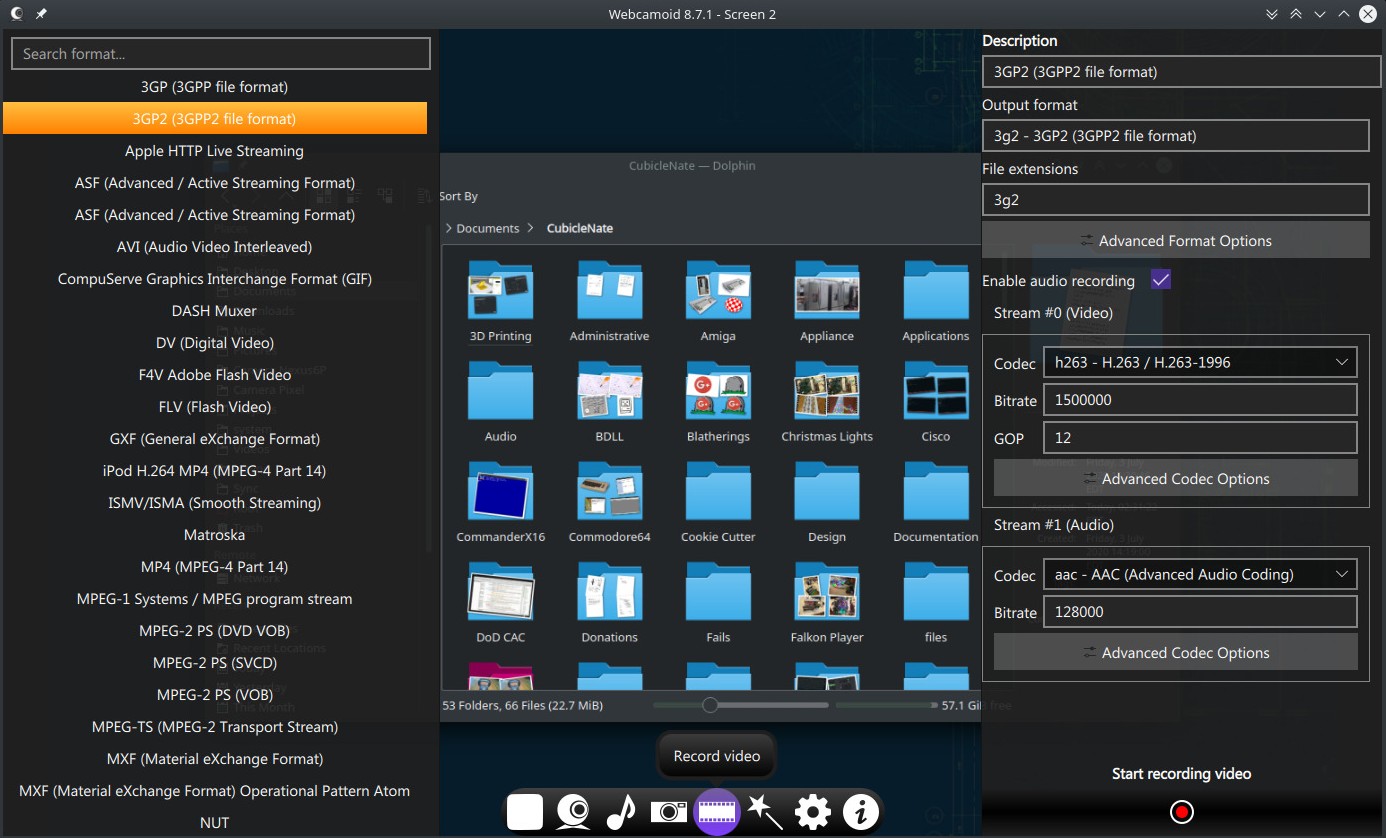Open the video codec dropdown showing h263
Screen dimensions: 1386x838
[x=1200, y=361]
